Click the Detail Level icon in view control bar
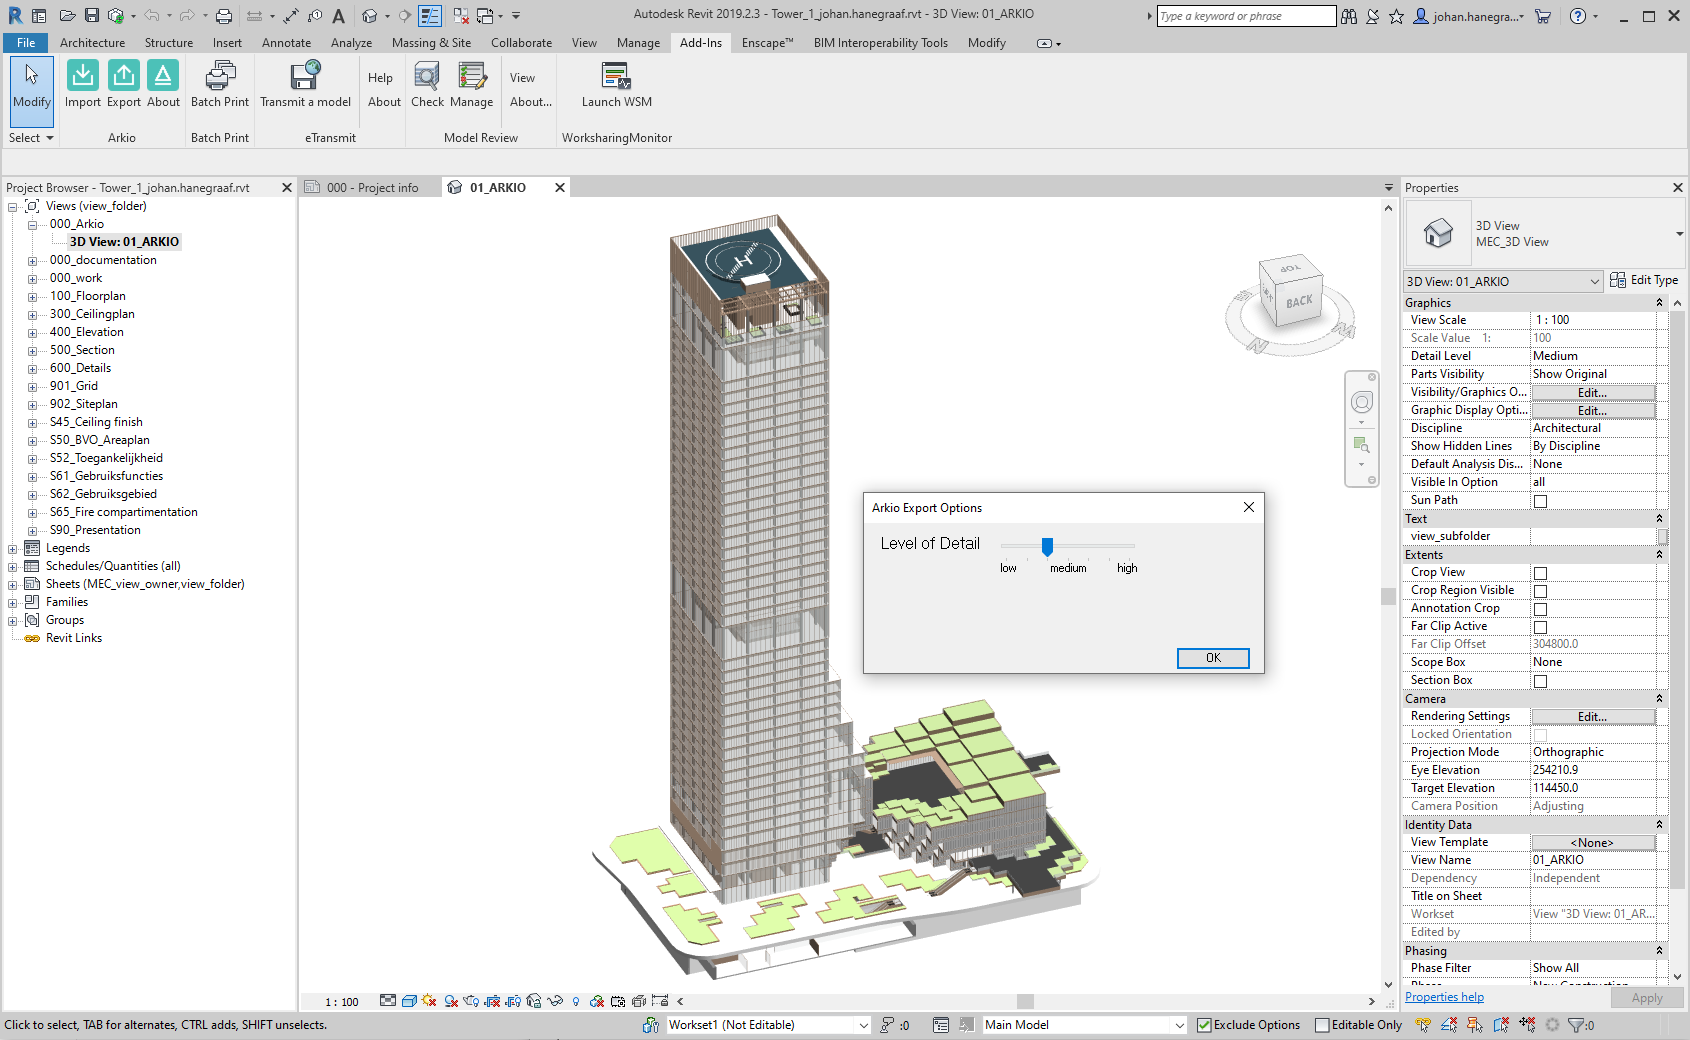 [x=388, y=1001]
